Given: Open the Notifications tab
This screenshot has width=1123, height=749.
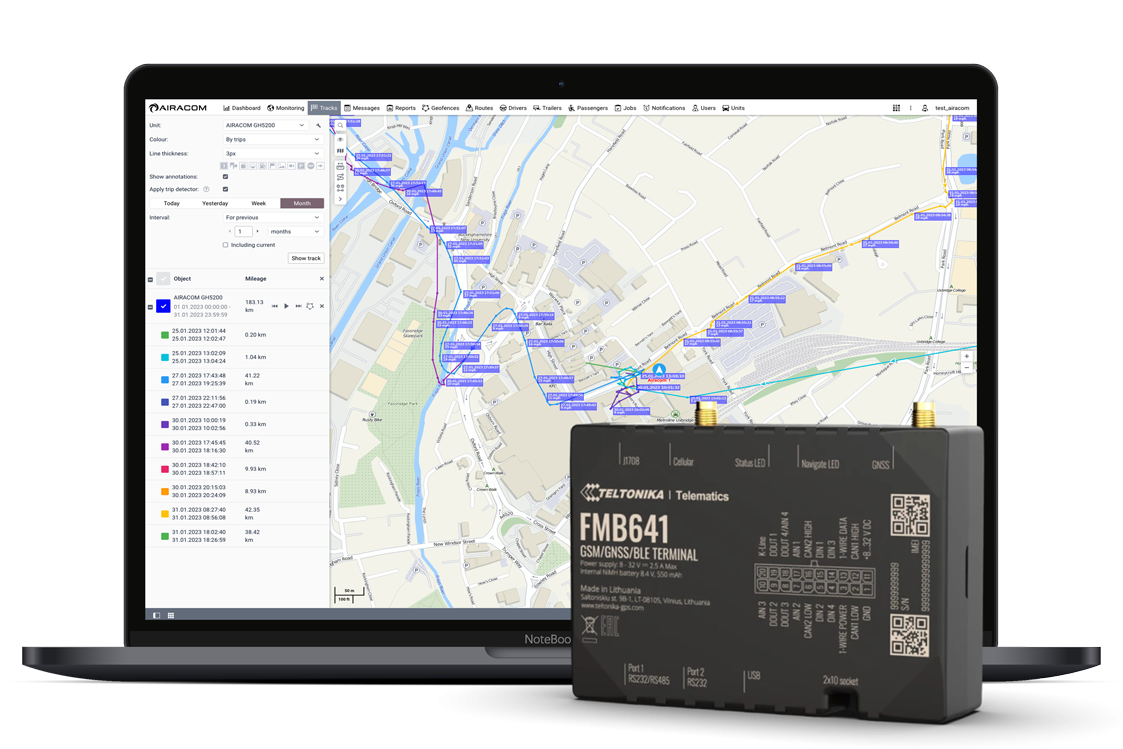Looking at the screenshot, I should [x=664, y=108].
